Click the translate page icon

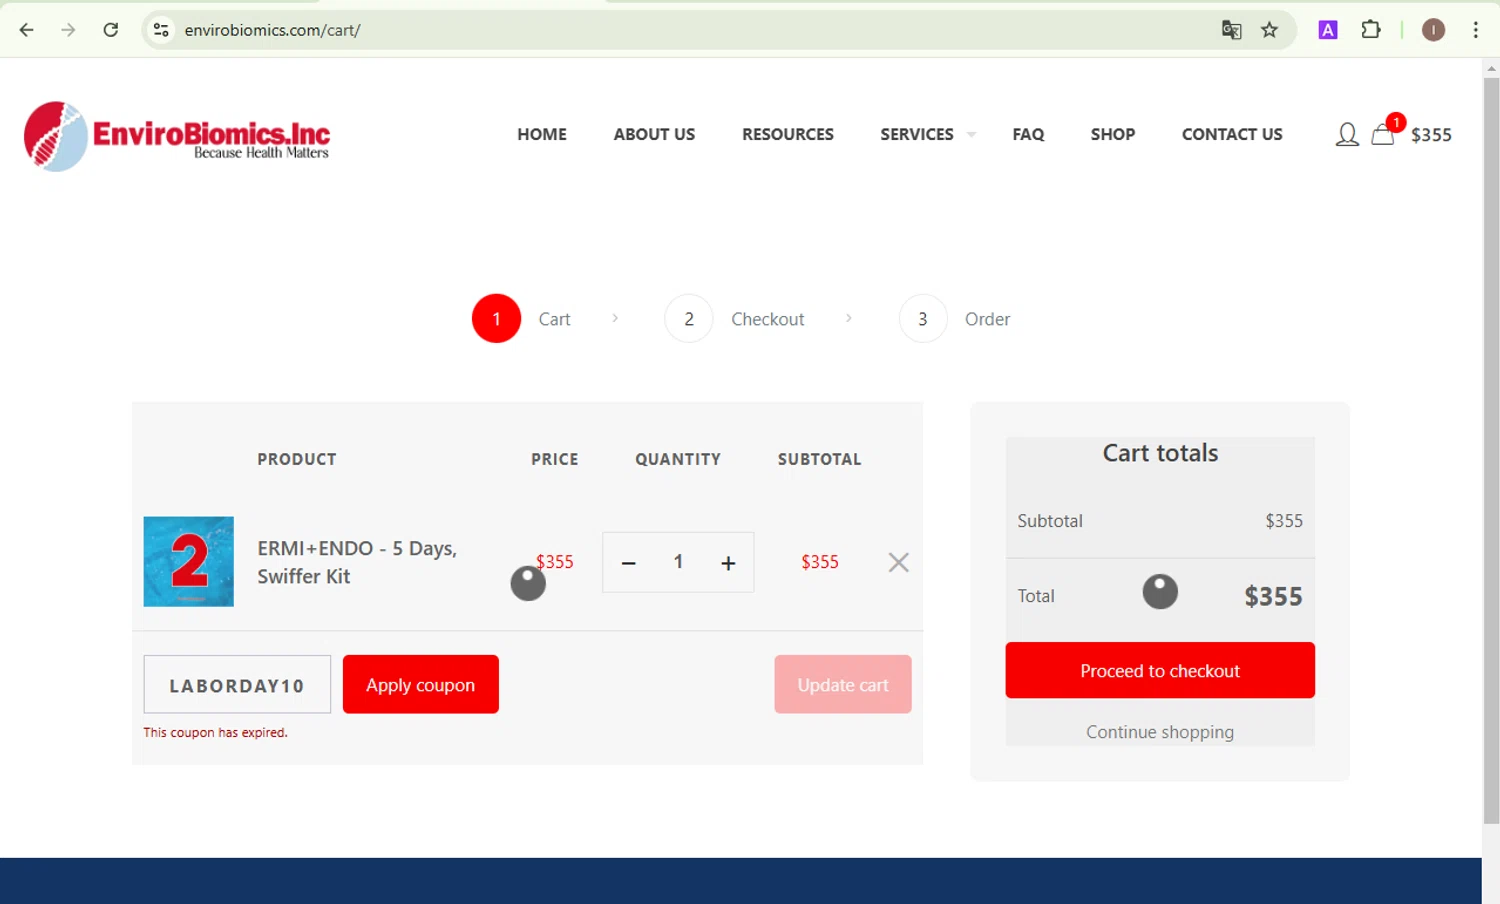click(x=1231, y=30)
